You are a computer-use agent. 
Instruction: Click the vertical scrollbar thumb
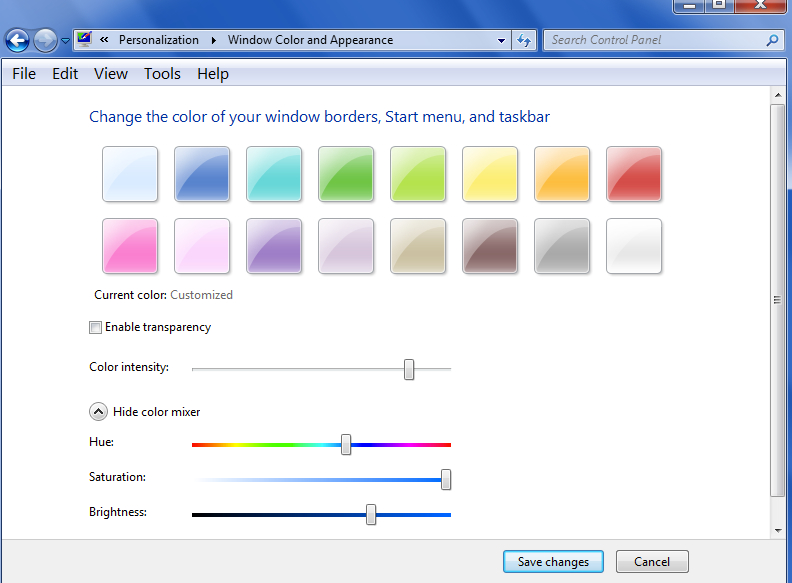[x=778, y=301]
